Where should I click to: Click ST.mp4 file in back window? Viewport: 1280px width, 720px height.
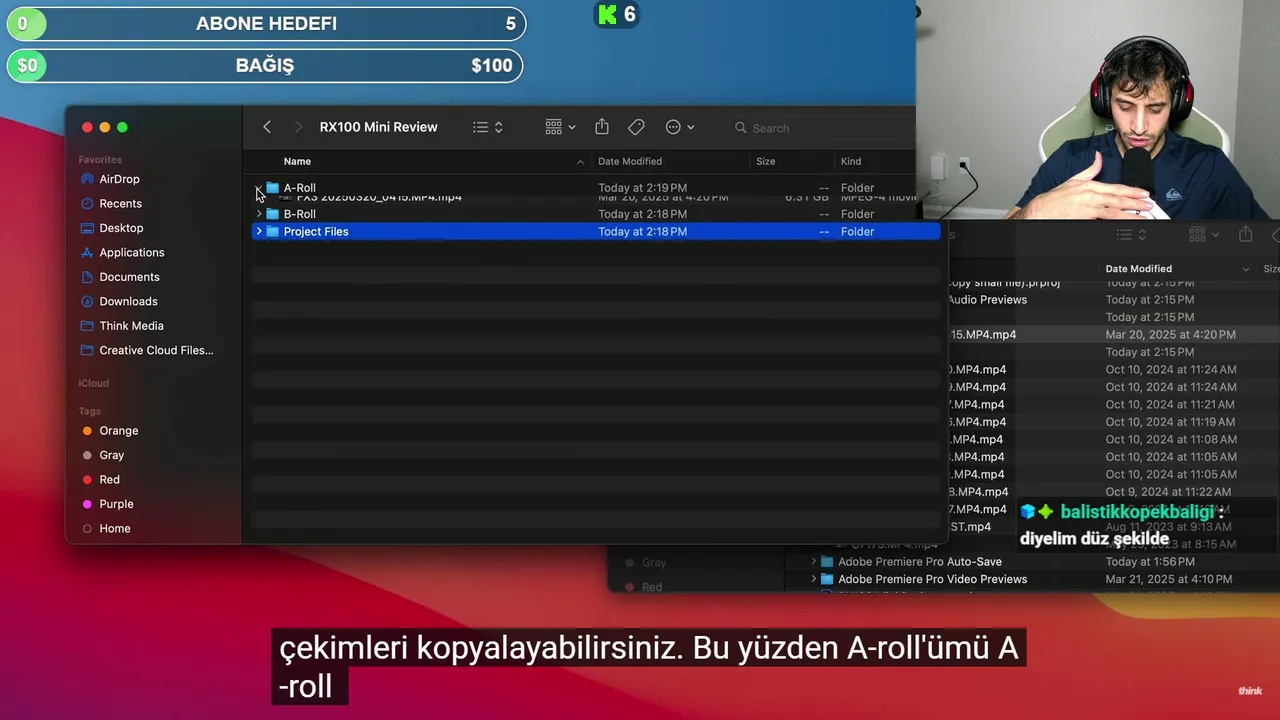pyautogui.click(x=970, y=527)
